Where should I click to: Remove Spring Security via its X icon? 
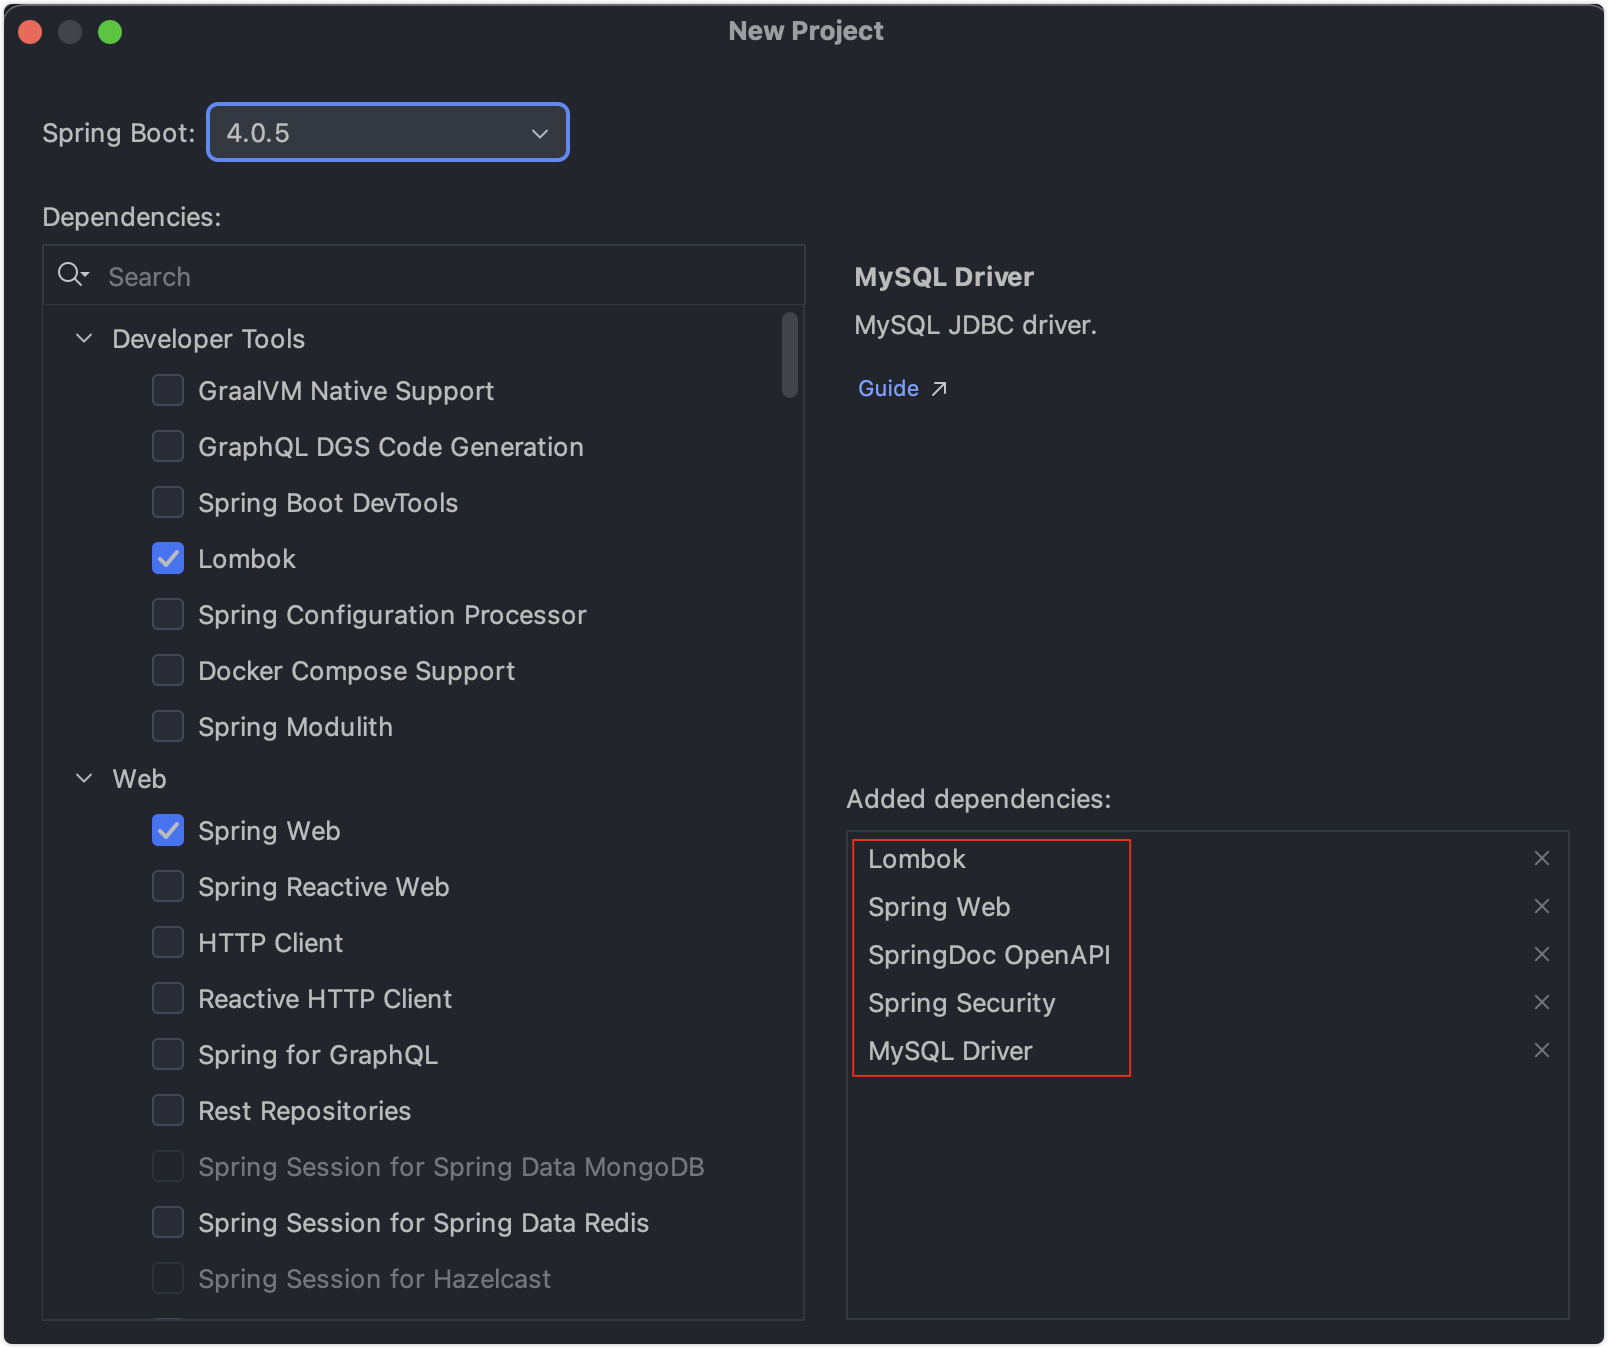pyautogui.click(x=1541, y=1003)
